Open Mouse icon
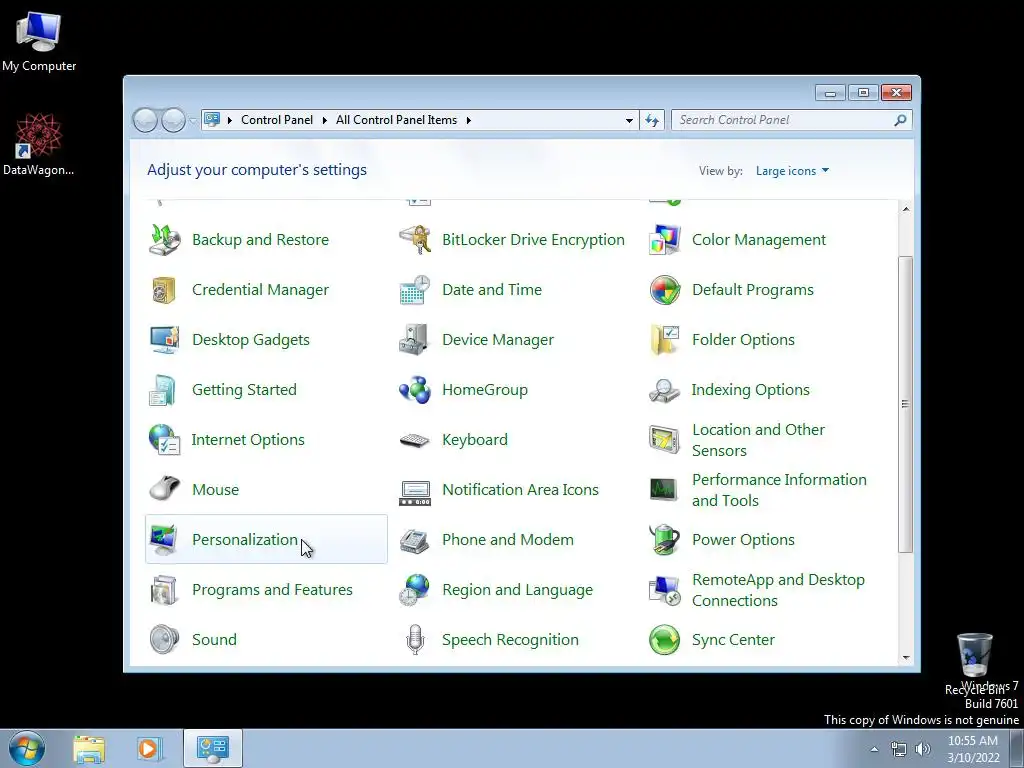The width and height of the screenshot is (1024, 768). tap(165, 490)
